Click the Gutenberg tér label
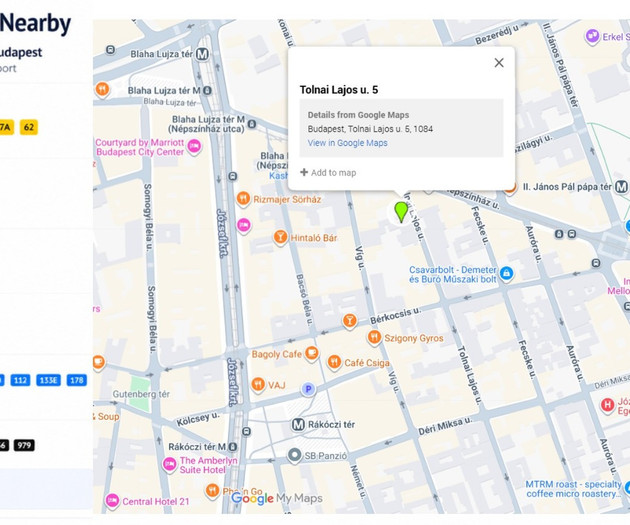 141,394
